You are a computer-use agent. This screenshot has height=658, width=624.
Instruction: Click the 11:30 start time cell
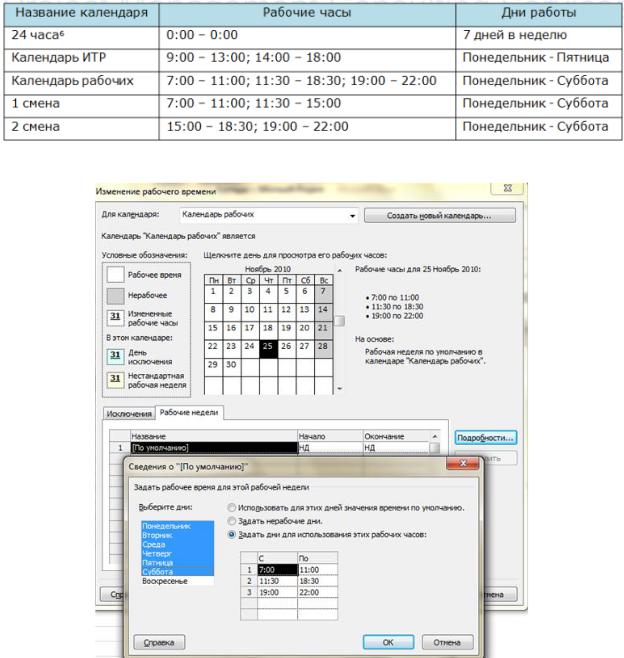[x=277, y=581]
